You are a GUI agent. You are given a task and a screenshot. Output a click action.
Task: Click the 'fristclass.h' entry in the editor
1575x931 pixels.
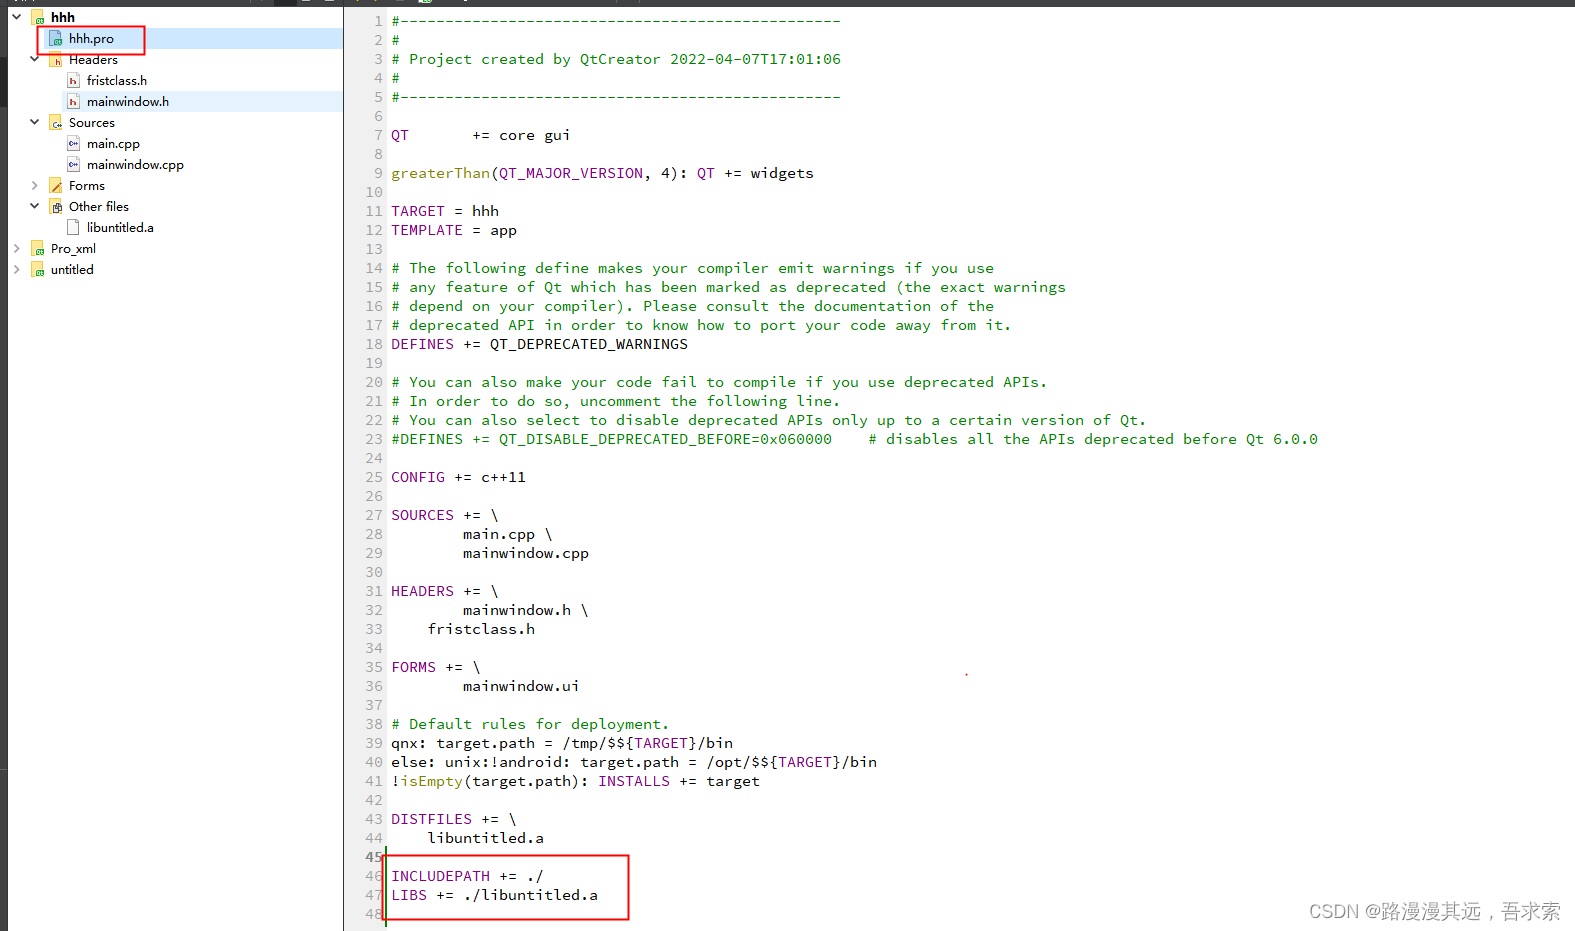(481, 629)
